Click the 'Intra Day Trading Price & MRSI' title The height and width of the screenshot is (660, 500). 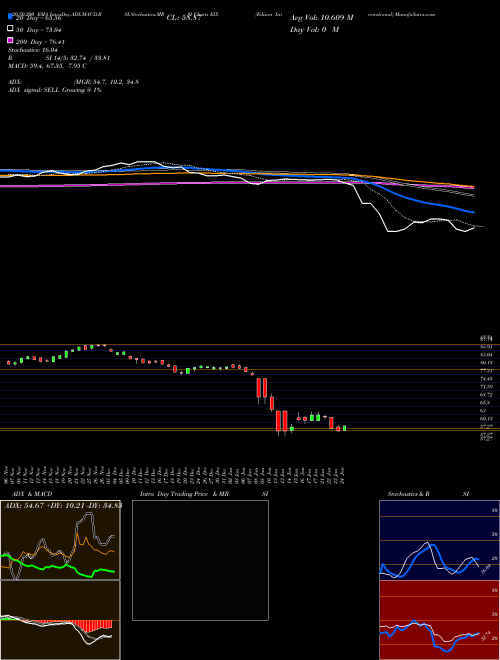[204, 494]
